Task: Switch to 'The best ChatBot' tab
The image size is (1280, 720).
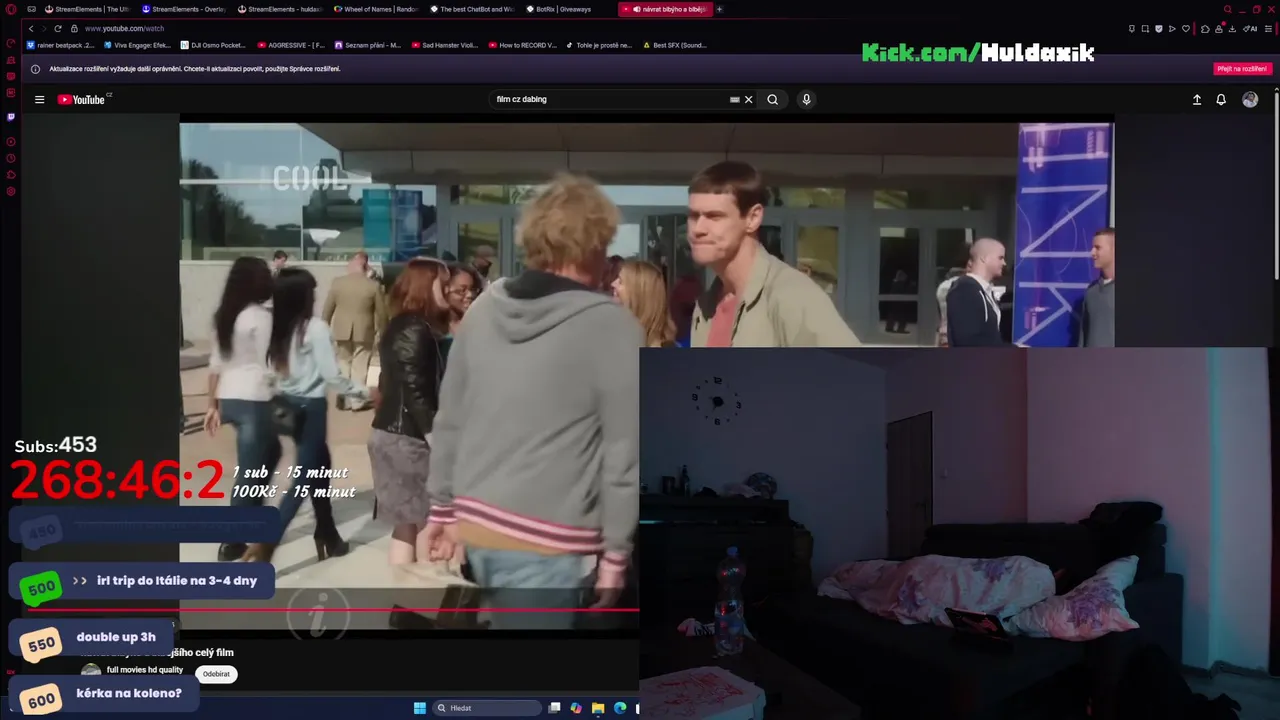Action: (472, 9)
